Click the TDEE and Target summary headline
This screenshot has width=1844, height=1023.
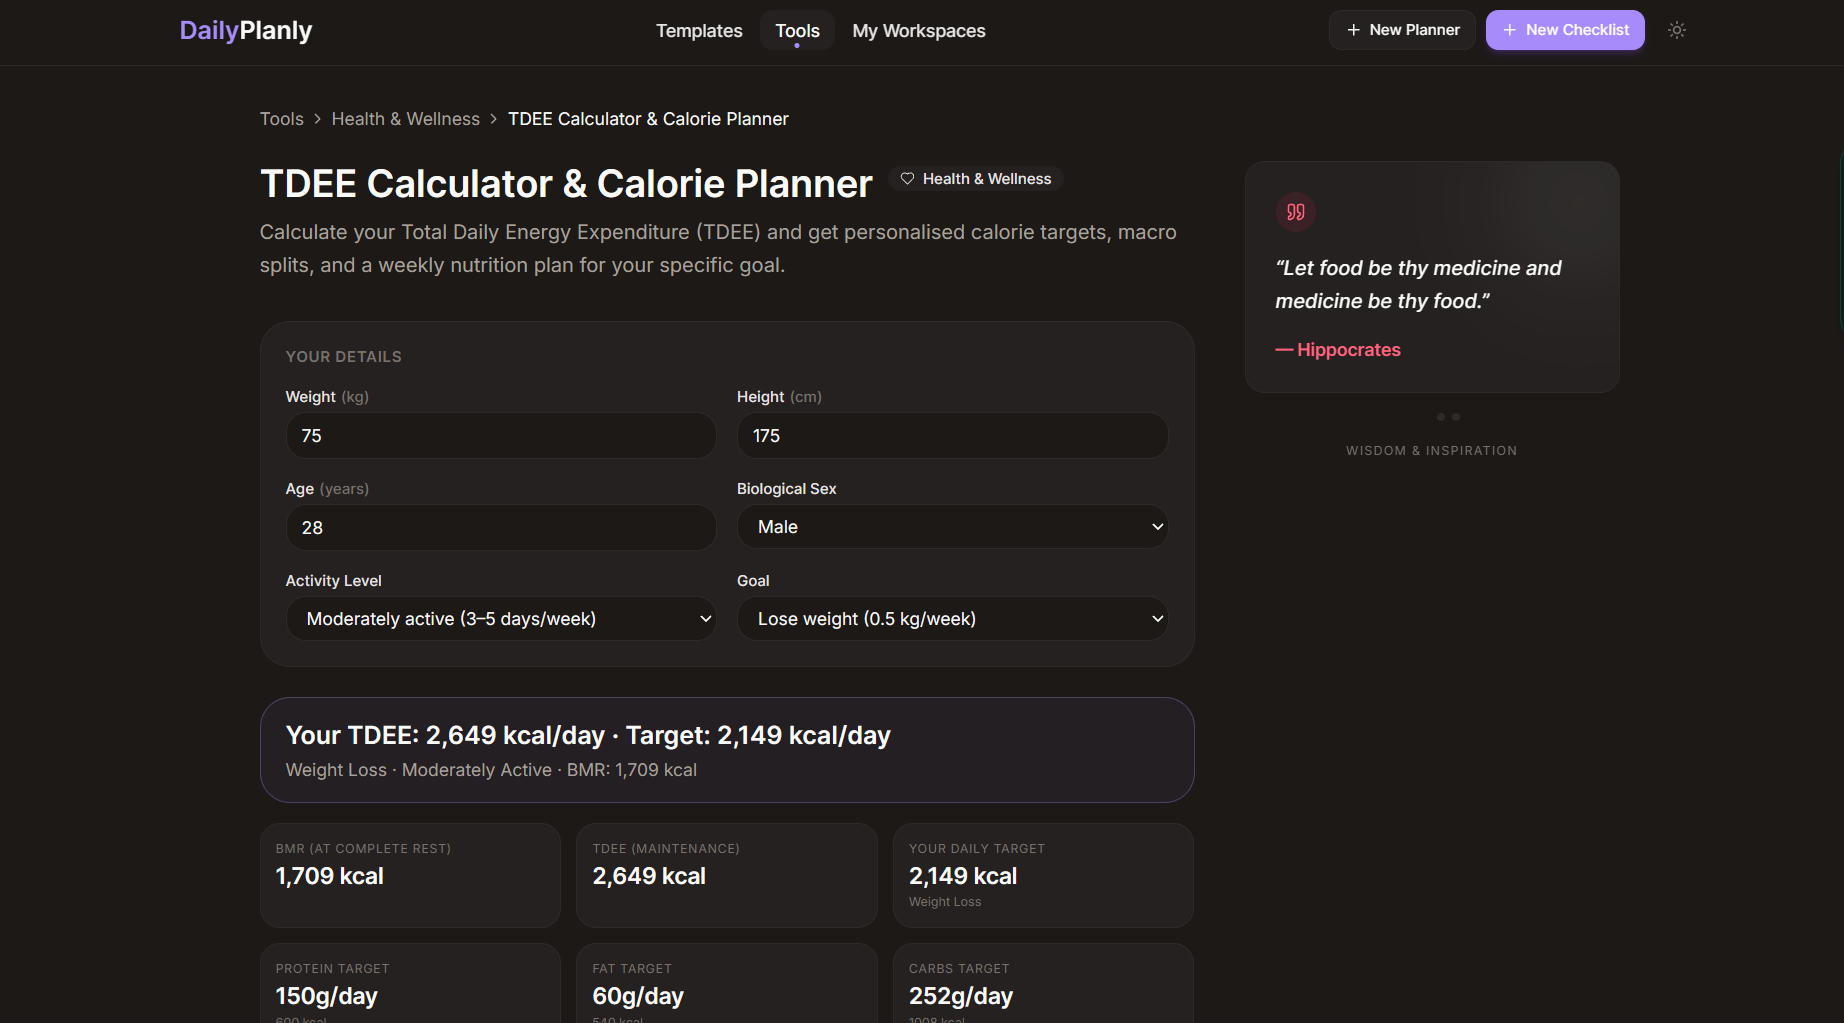(x=588, y=735)
